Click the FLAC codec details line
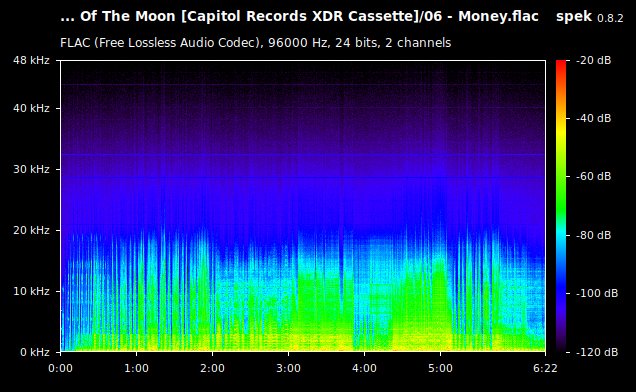 tap(256, 43)
